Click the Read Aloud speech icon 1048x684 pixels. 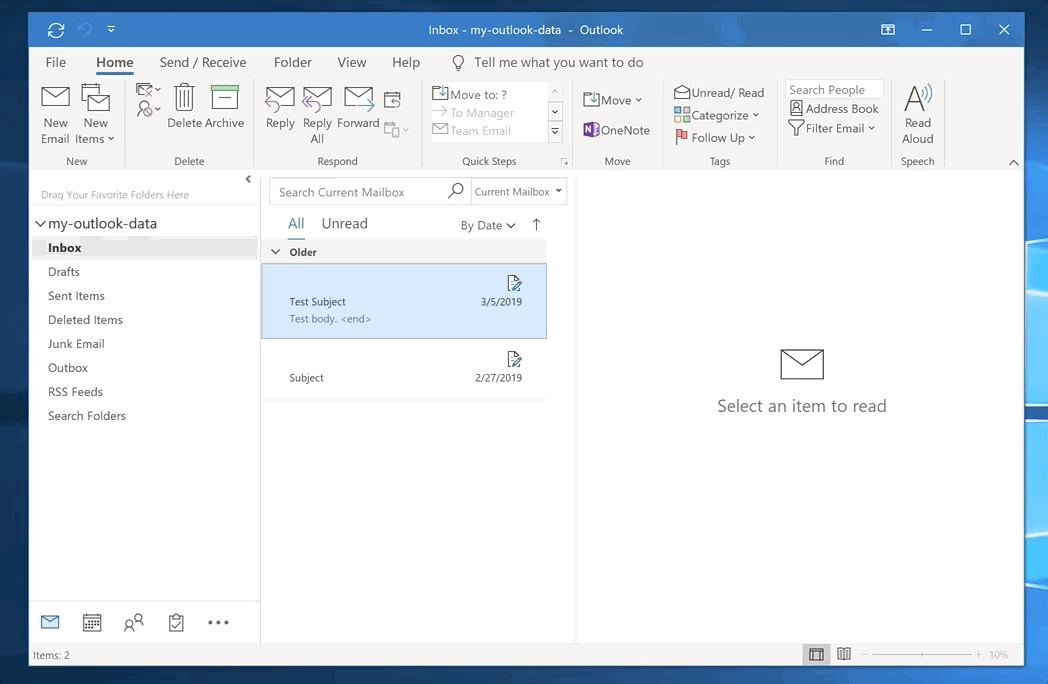tap(917, 98)
